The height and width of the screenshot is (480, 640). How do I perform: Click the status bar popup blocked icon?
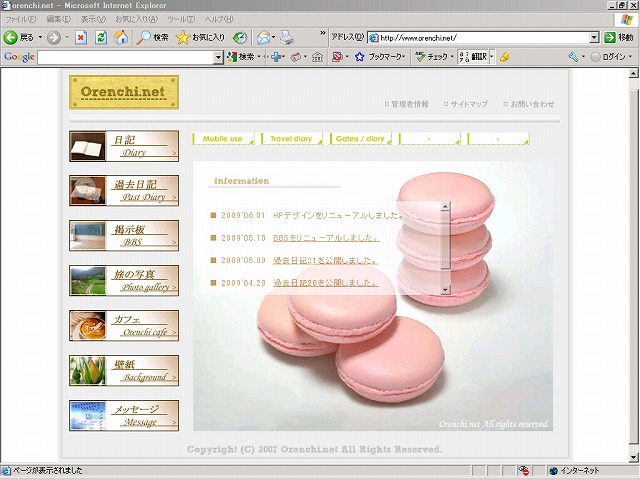[524, 471]
